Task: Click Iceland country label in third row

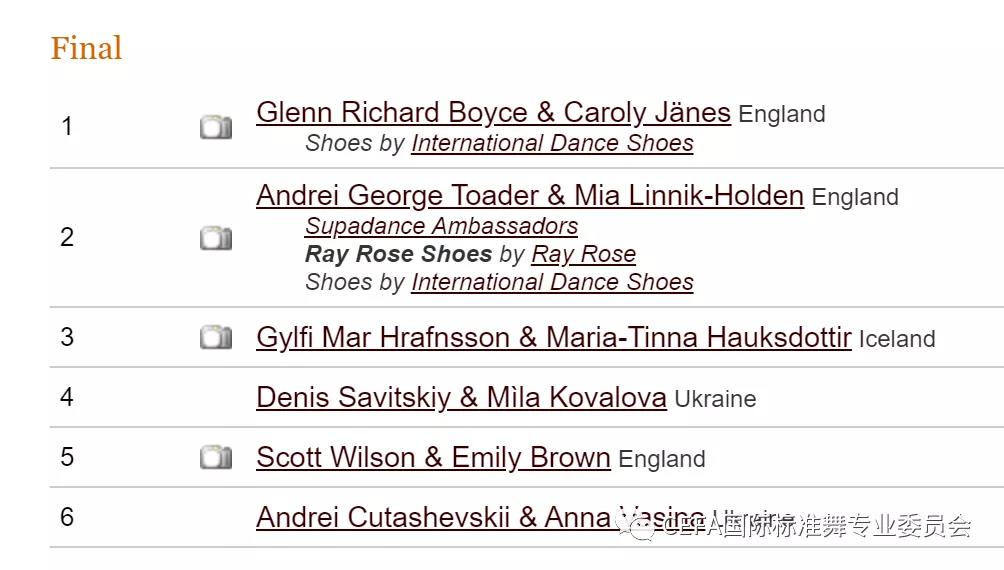Action: pyautogui.click(x=897, y=339)
